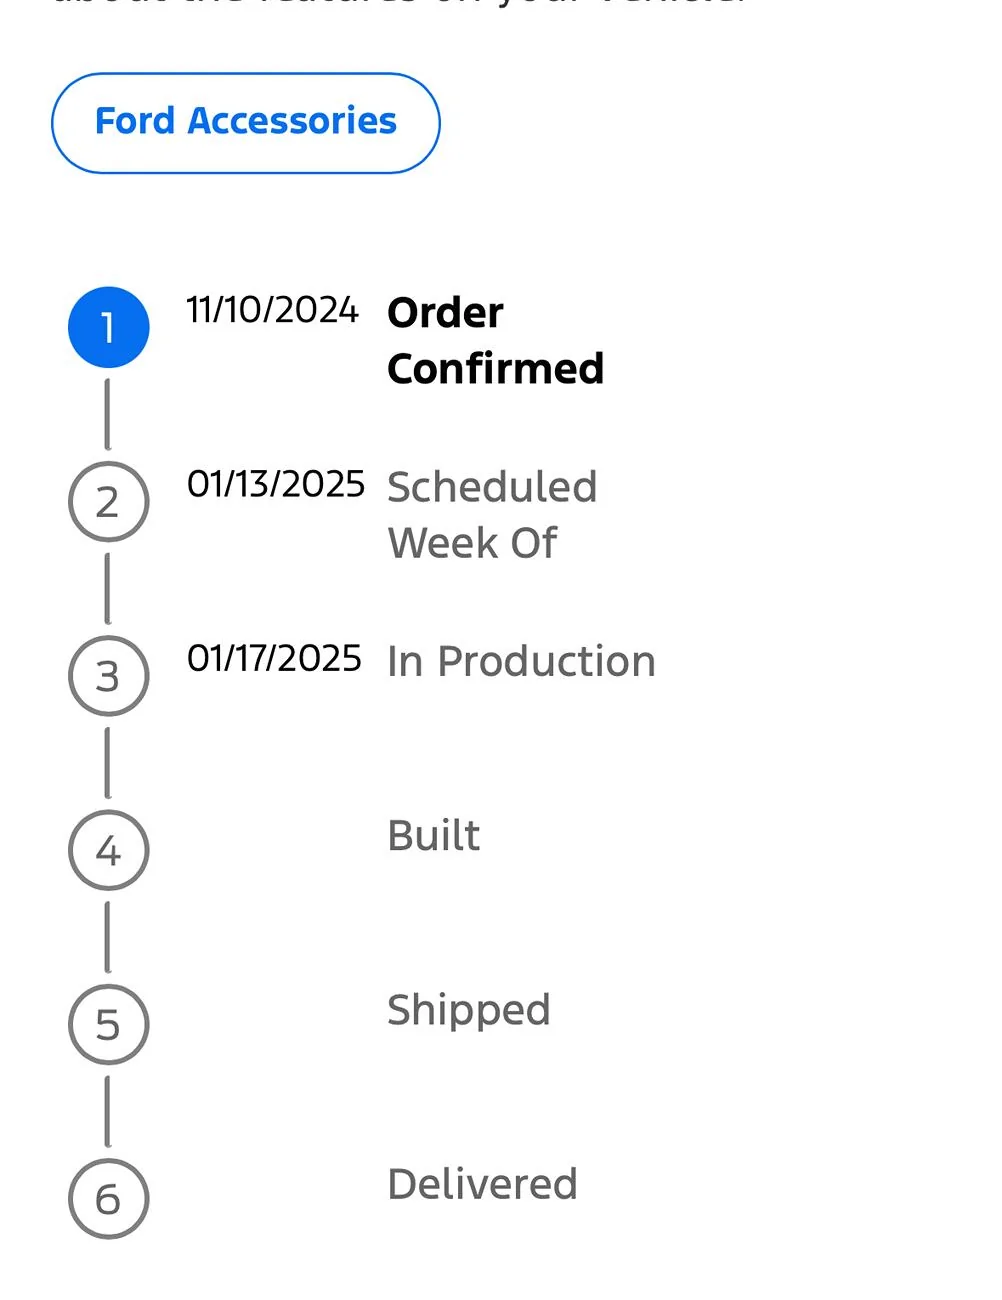
Task: Tap the Built status label
Action: (434, 836)
